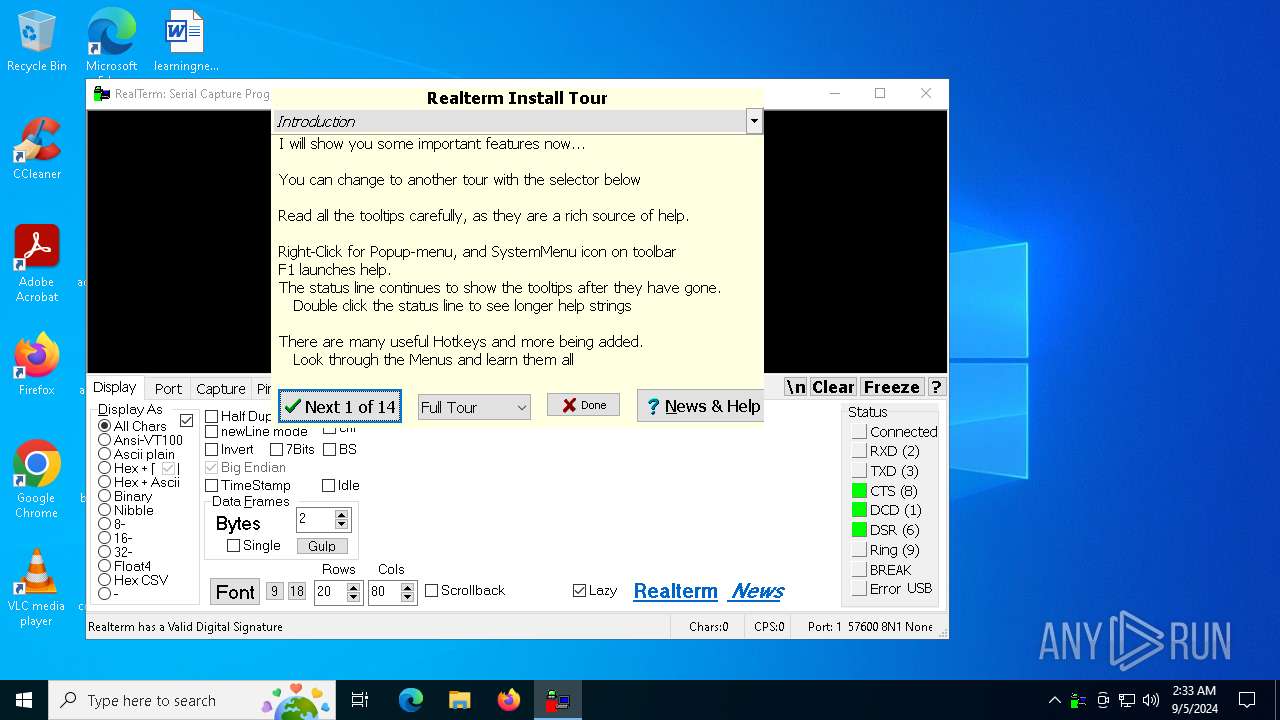
Task: Launch Firefox from the desktop icon
Action: tap(37, 365)
